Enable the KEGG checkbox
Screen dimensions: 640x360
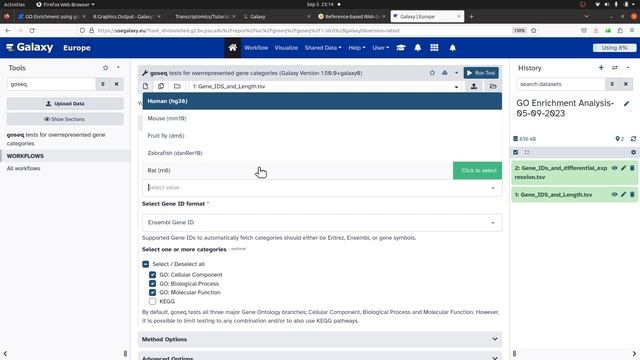[x=153, y=302]
